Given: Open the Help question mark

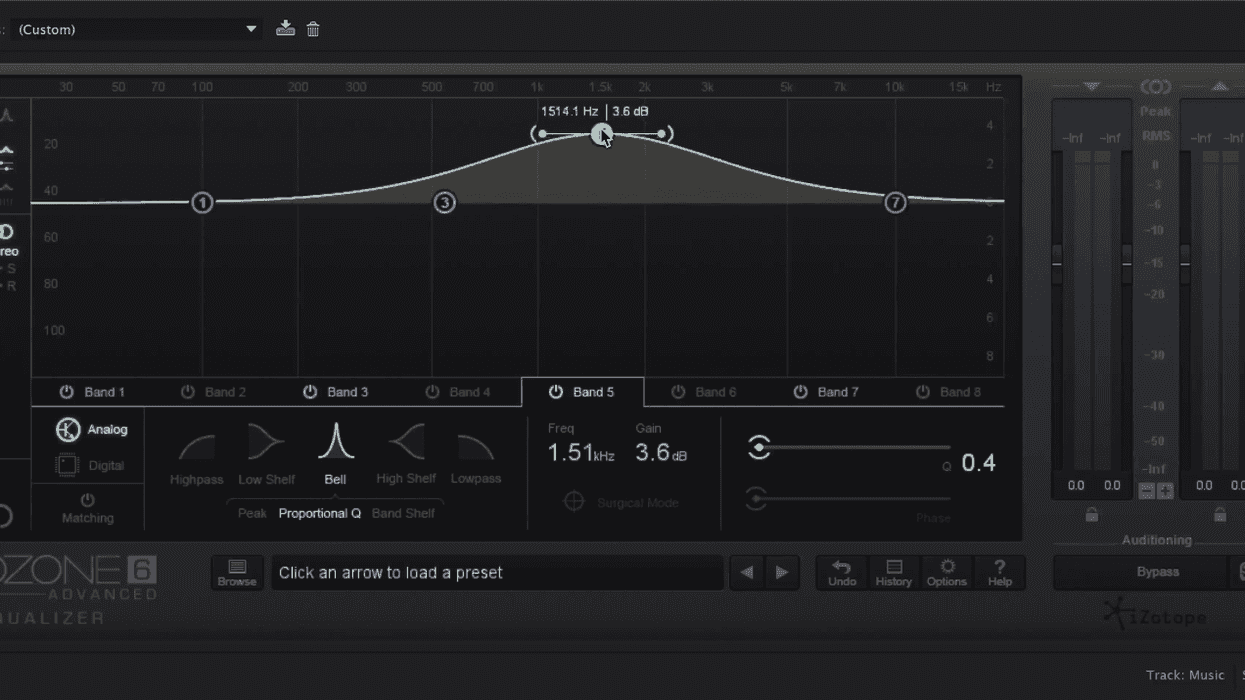Looking at the screenshot, I should coord(1000,573).
